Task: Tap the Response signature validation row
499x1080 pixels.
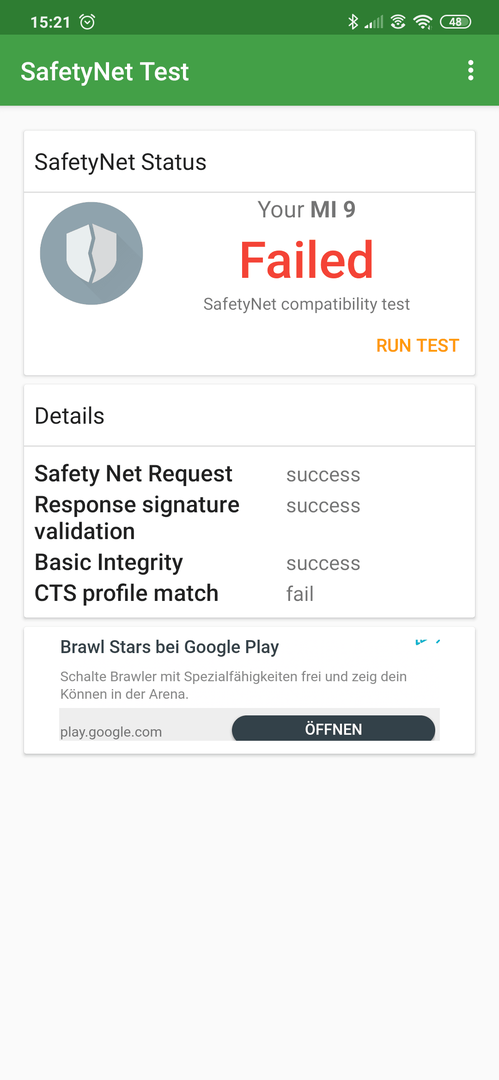Action: point(250,518)
